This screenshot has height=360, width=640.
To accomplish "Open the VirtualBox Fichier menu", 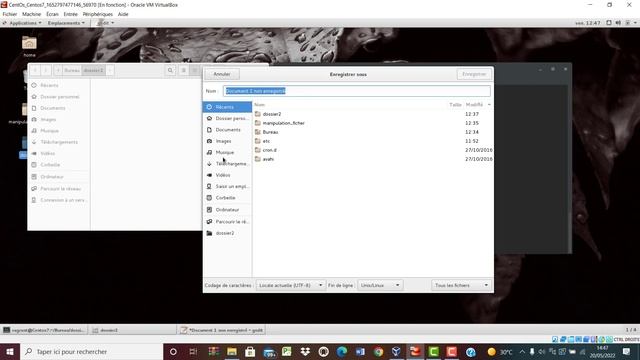I will pyautogui.click(x=10, y=14).
